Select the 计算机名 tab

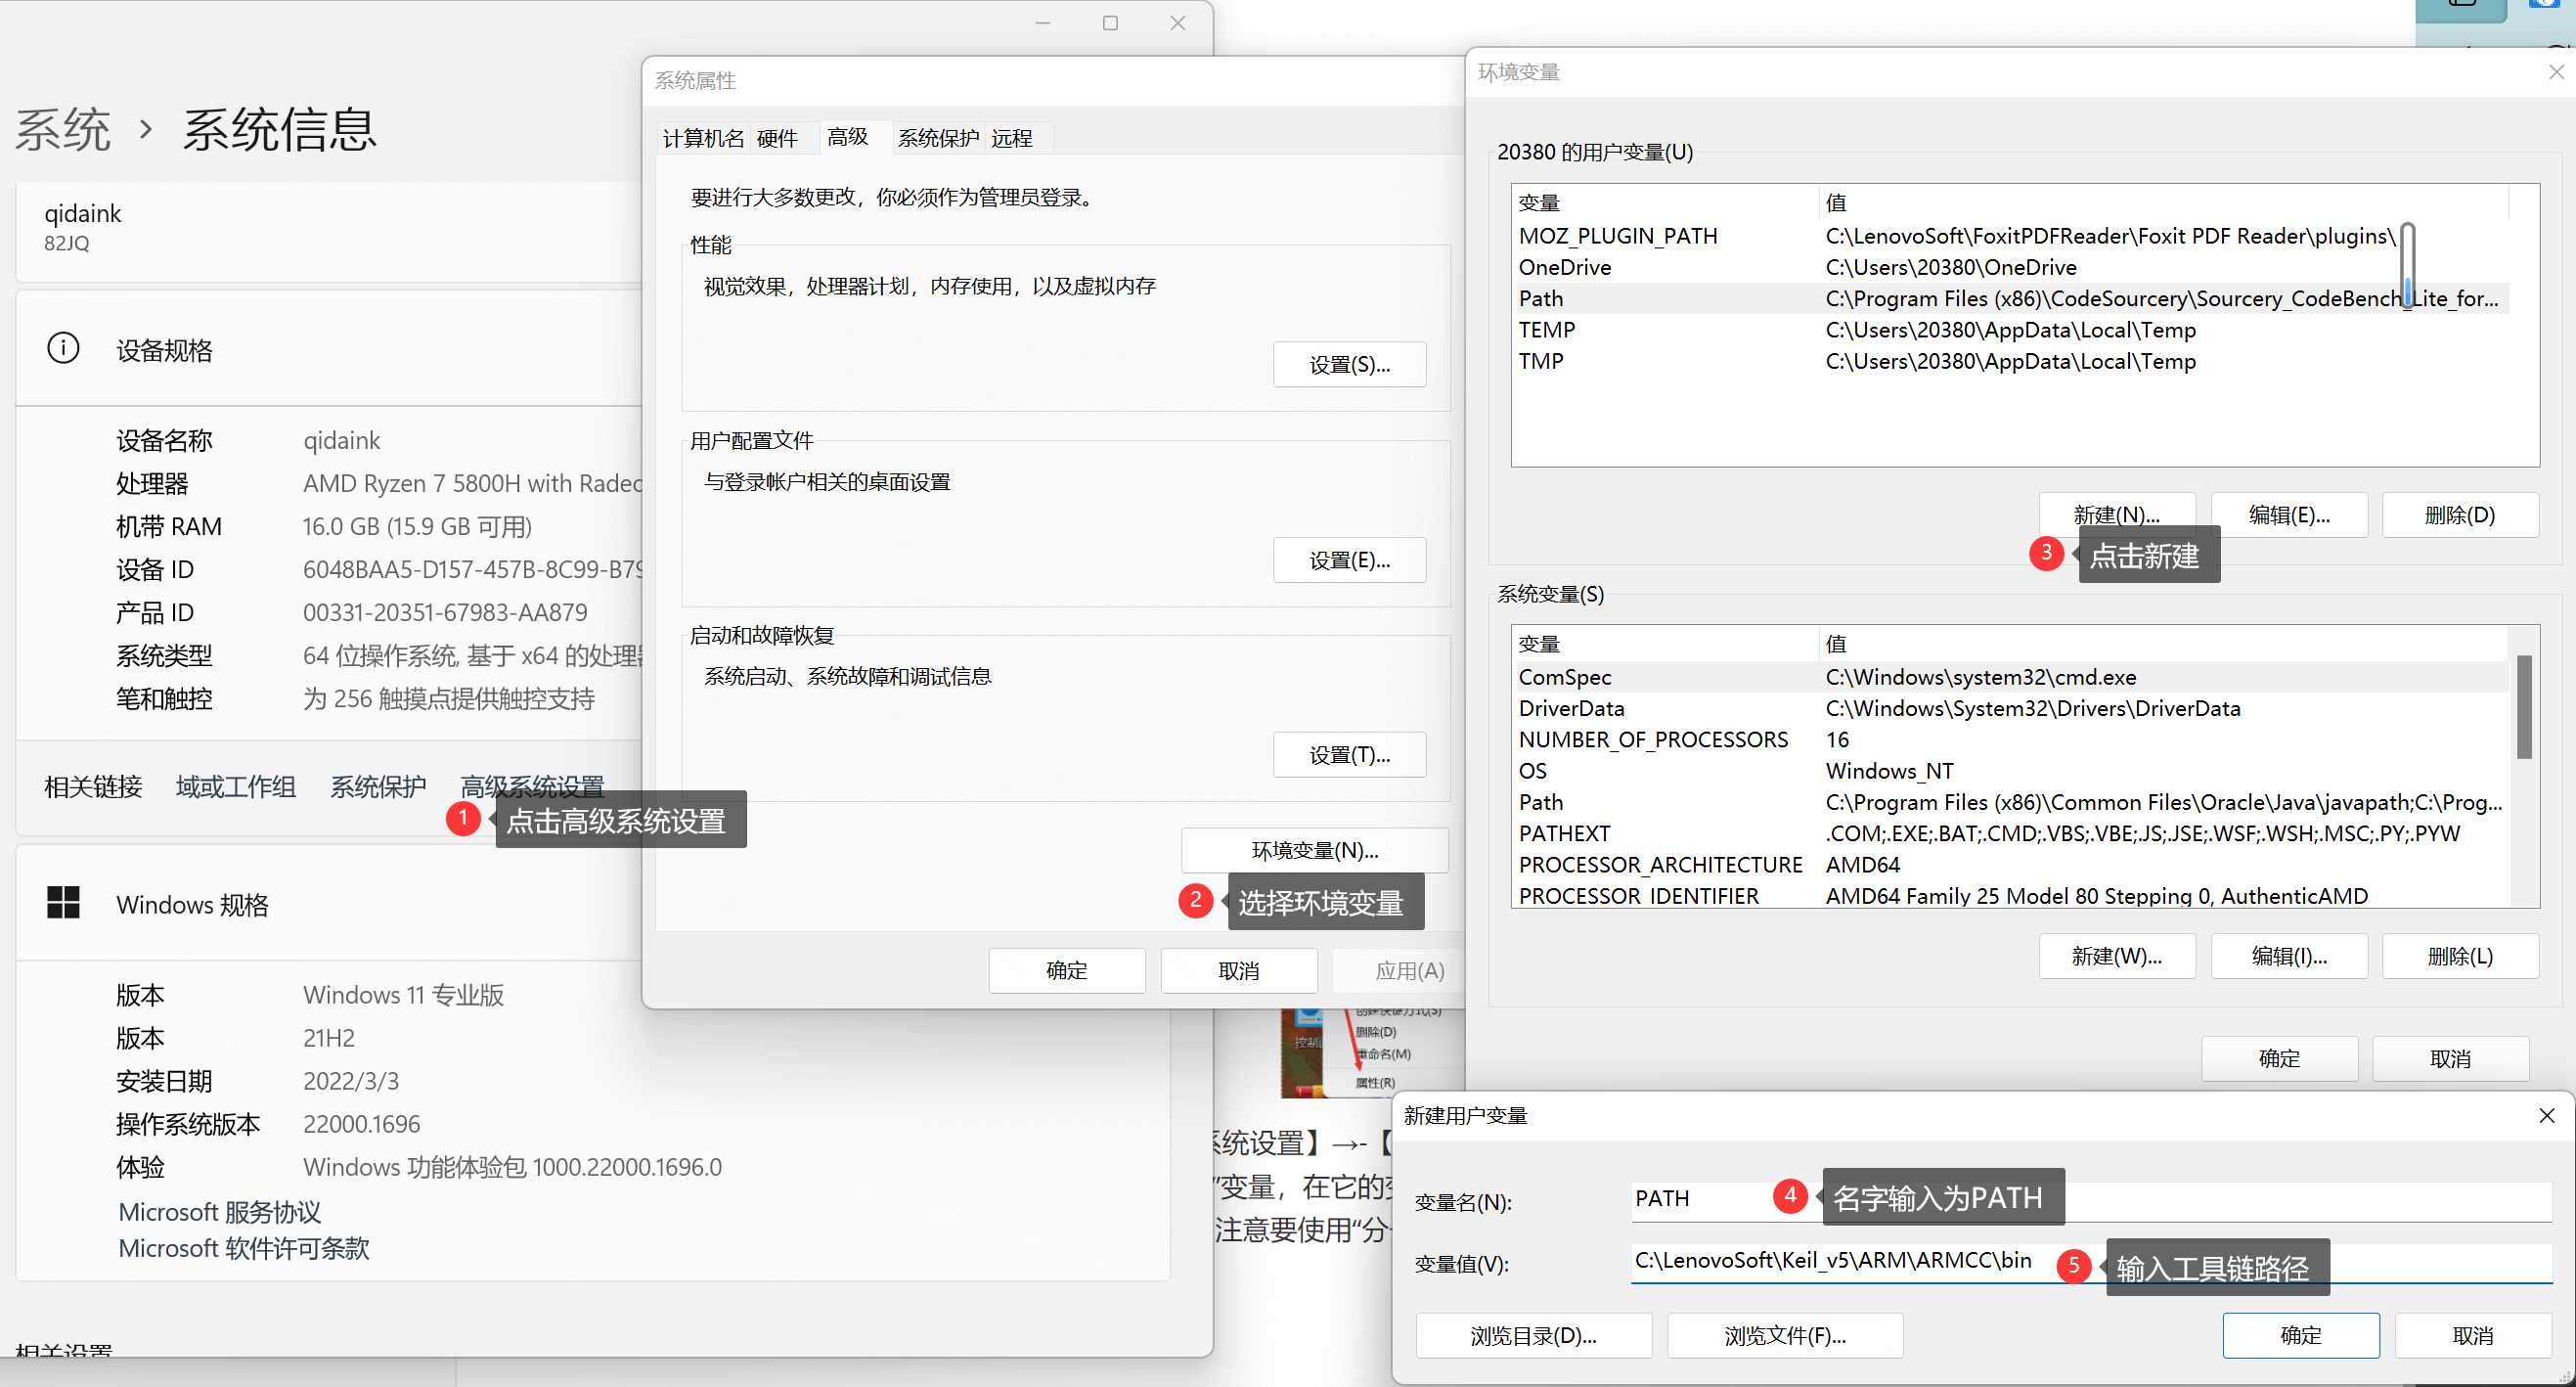[703, 138]
